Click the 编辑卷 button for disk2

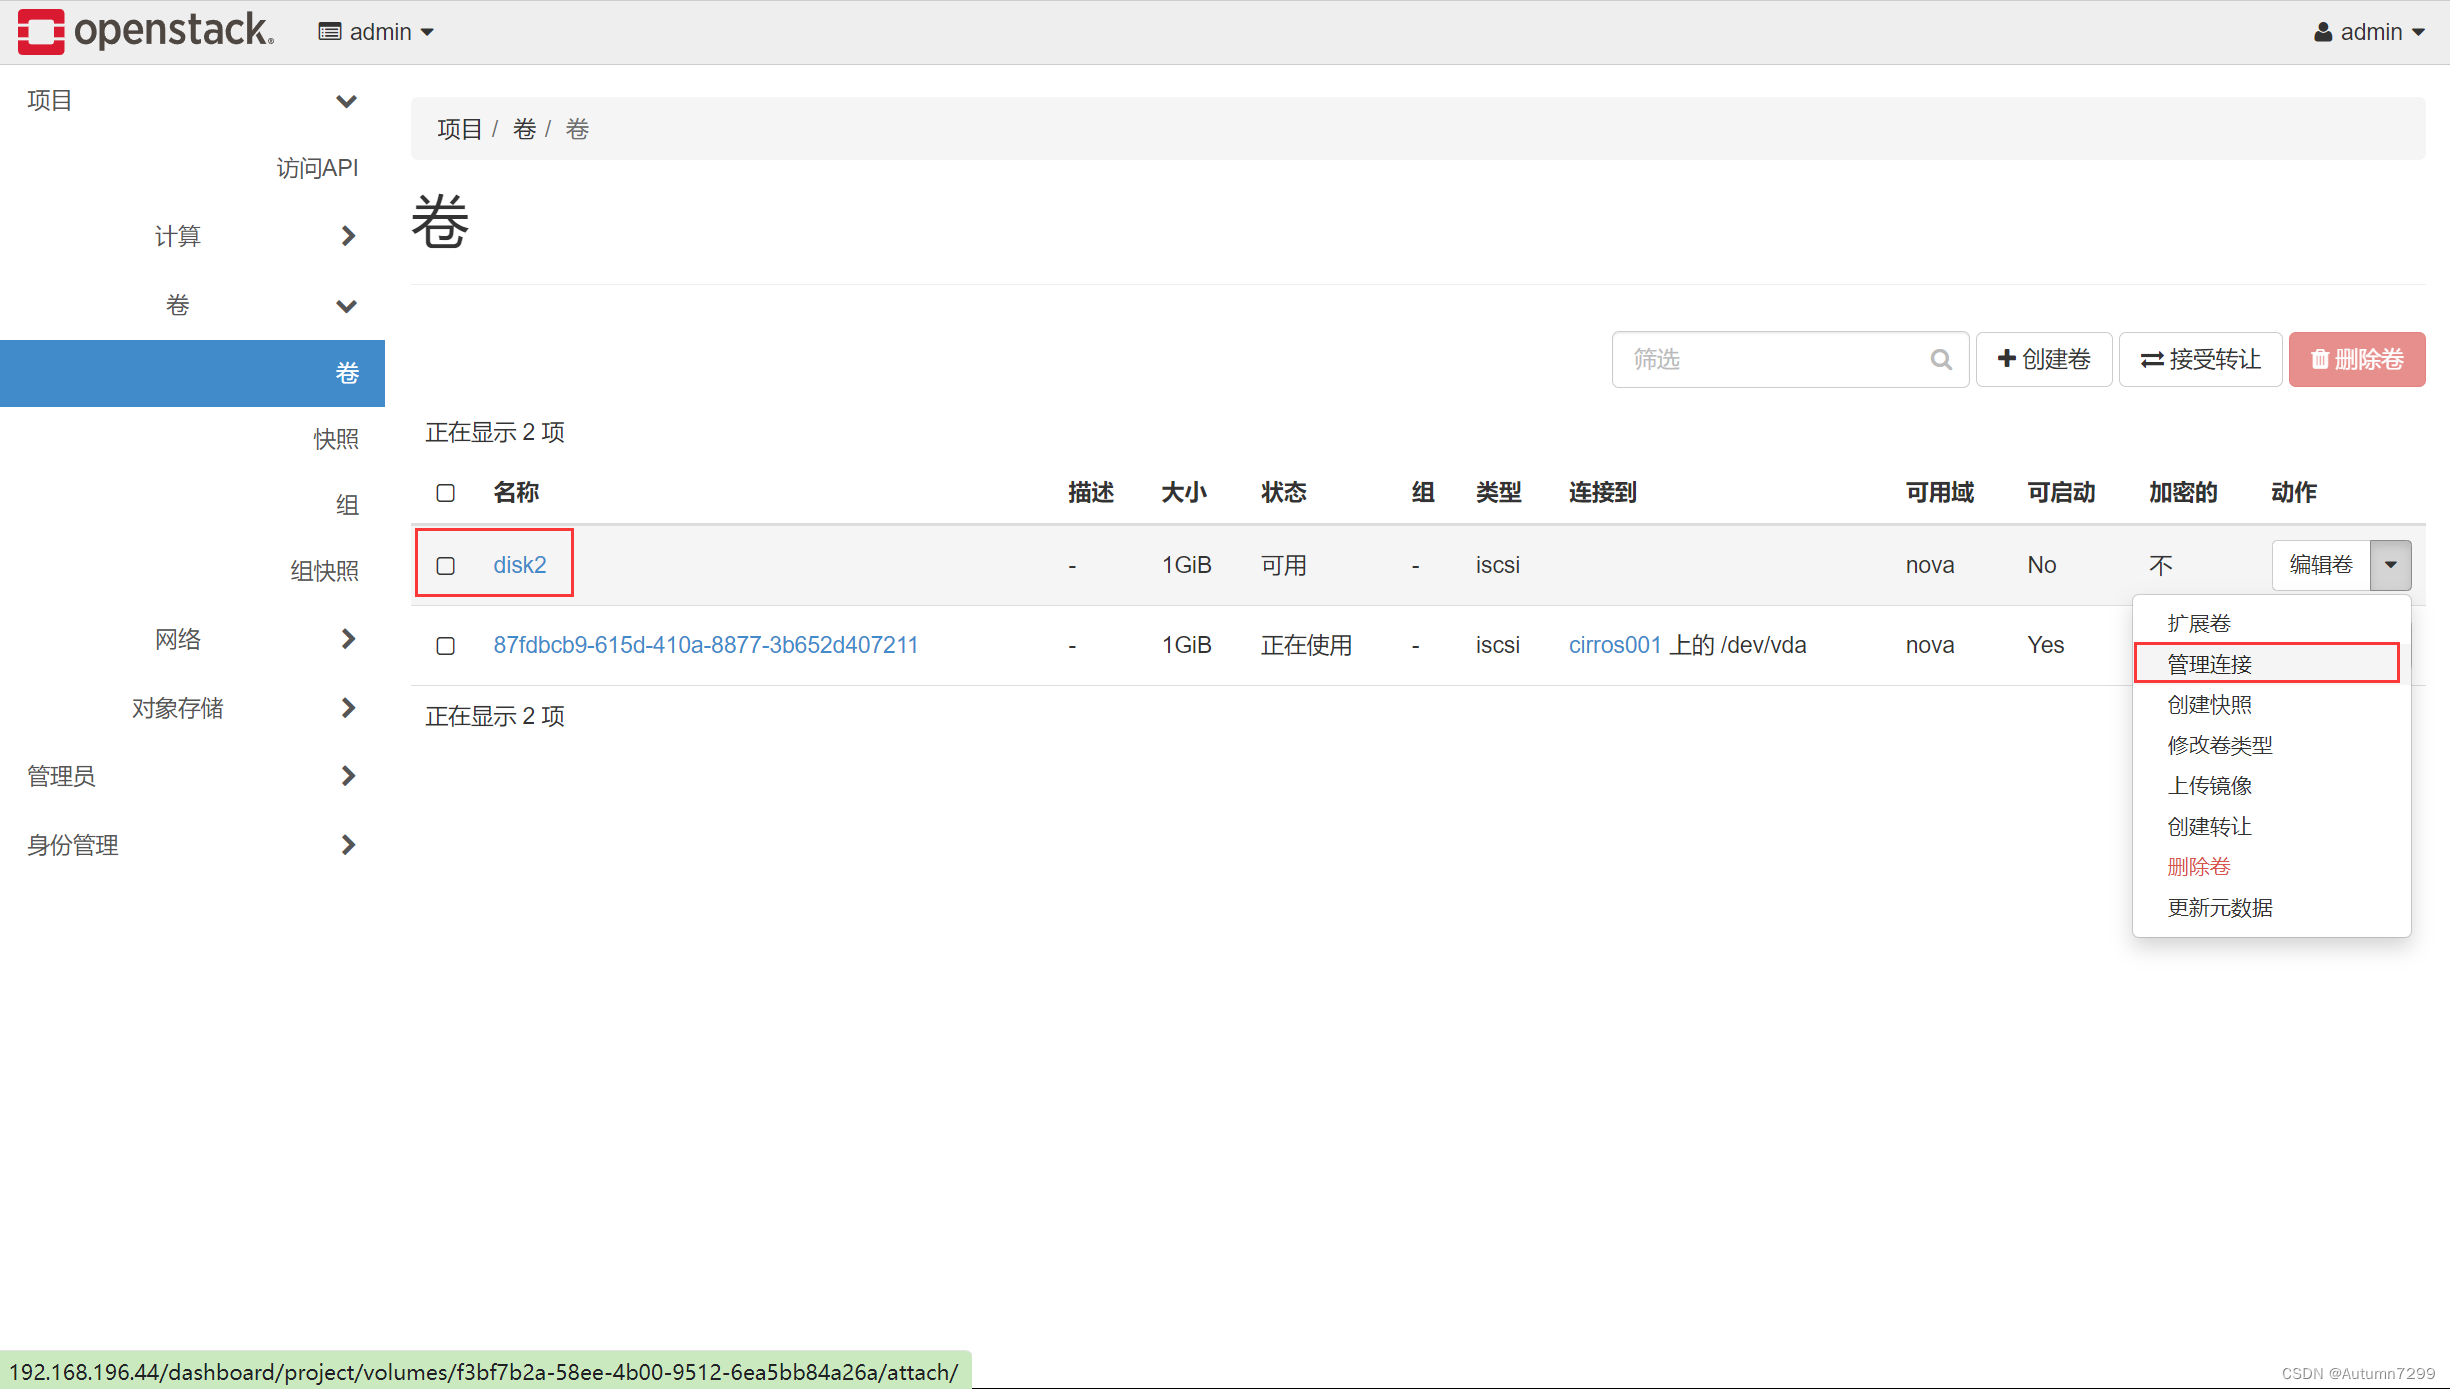(2321, 565)
